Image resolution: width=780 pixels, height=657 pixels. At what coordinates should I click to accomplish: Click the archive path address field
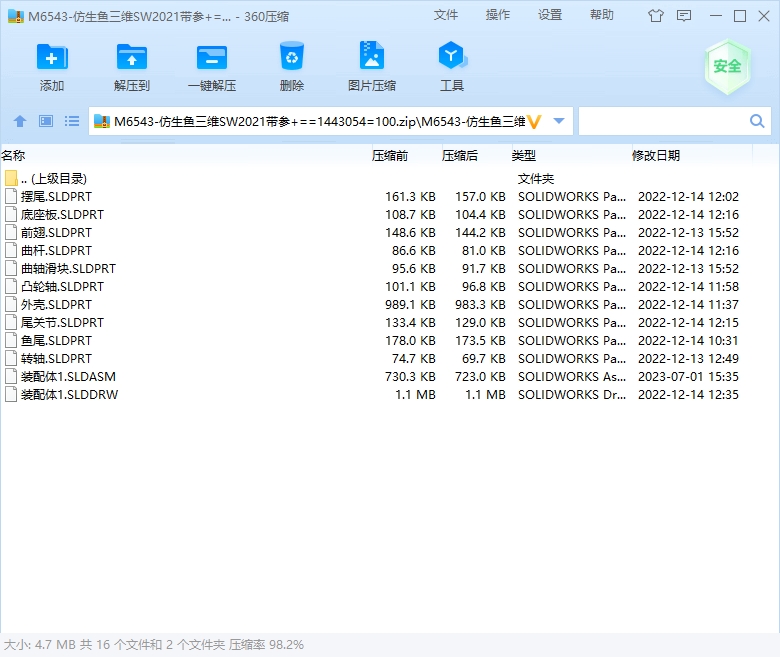click(331, 121)
